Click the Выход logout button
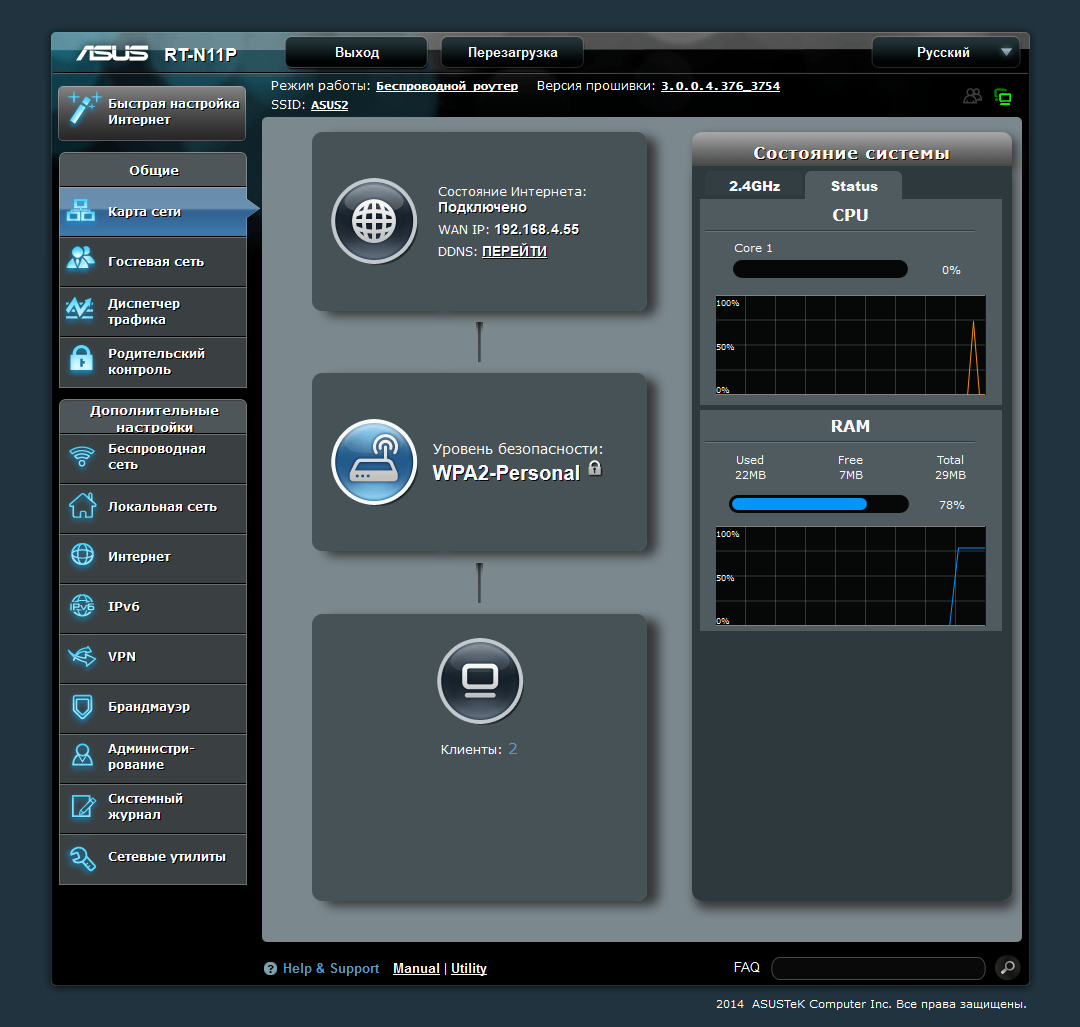 tap(357, 52)
